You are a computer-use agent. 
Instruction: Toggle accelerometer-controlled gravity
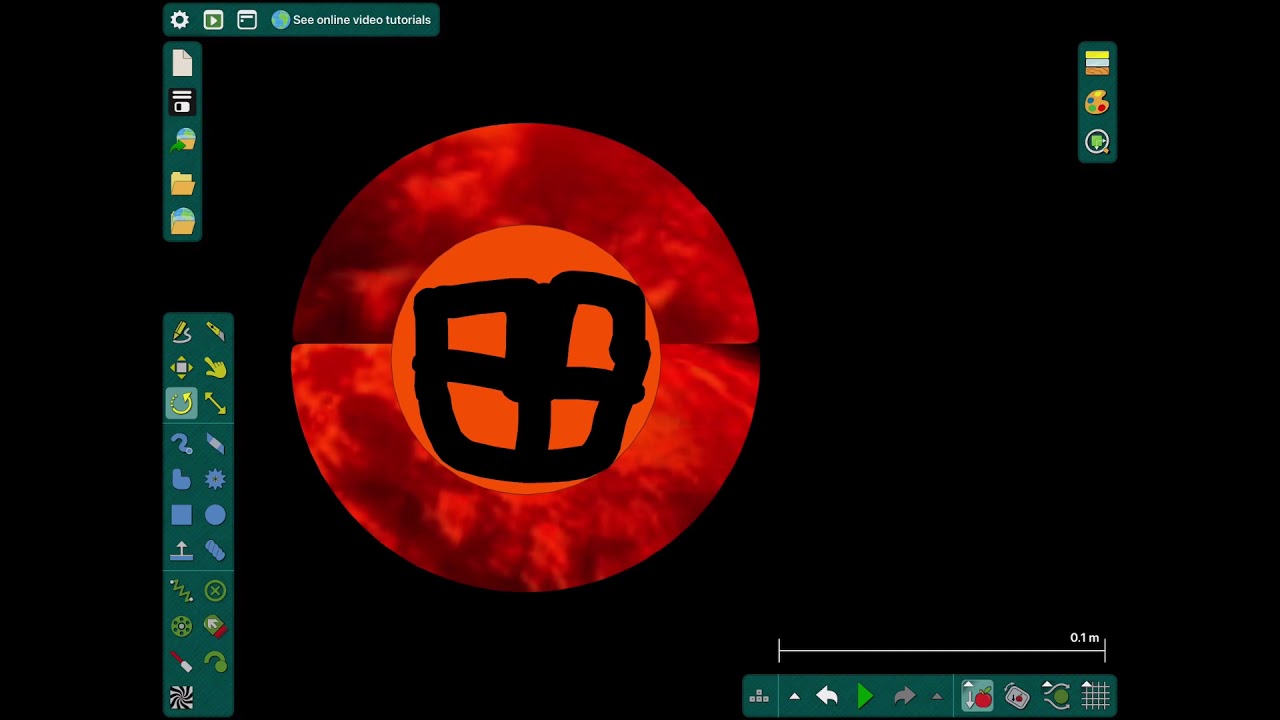(x=1017, y=696)
